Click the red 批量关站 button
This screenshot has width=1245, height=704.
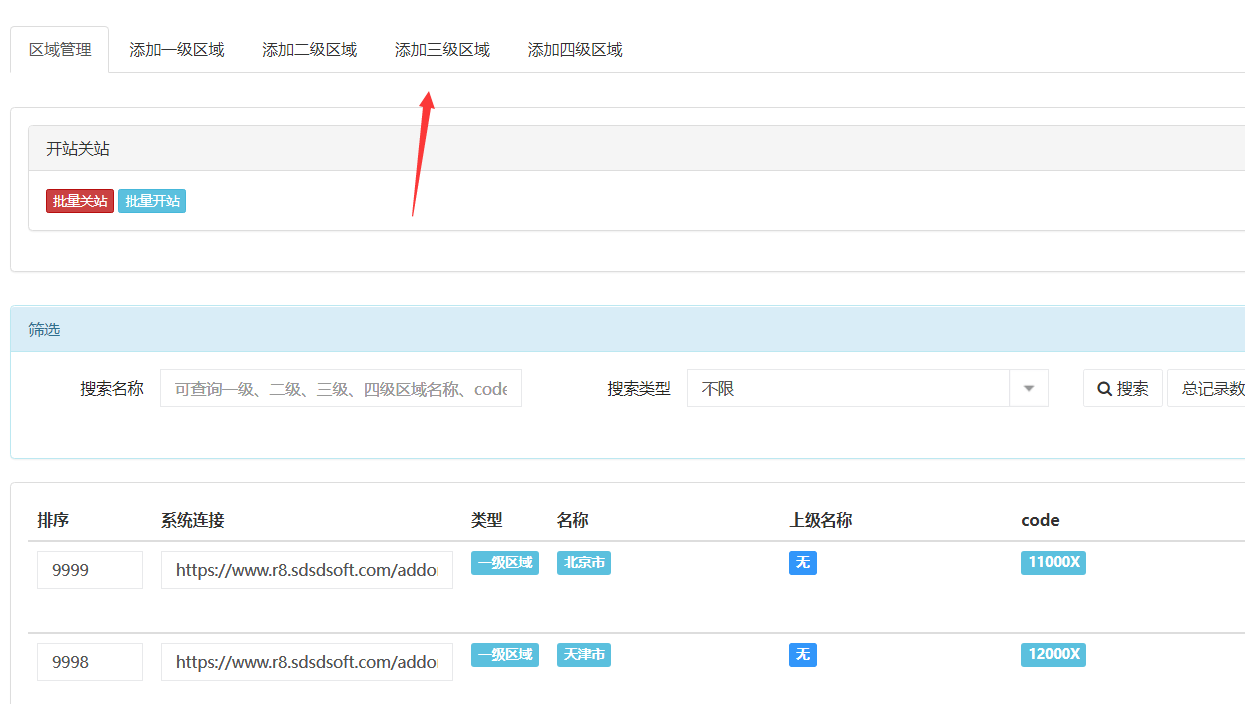(80, 201)
